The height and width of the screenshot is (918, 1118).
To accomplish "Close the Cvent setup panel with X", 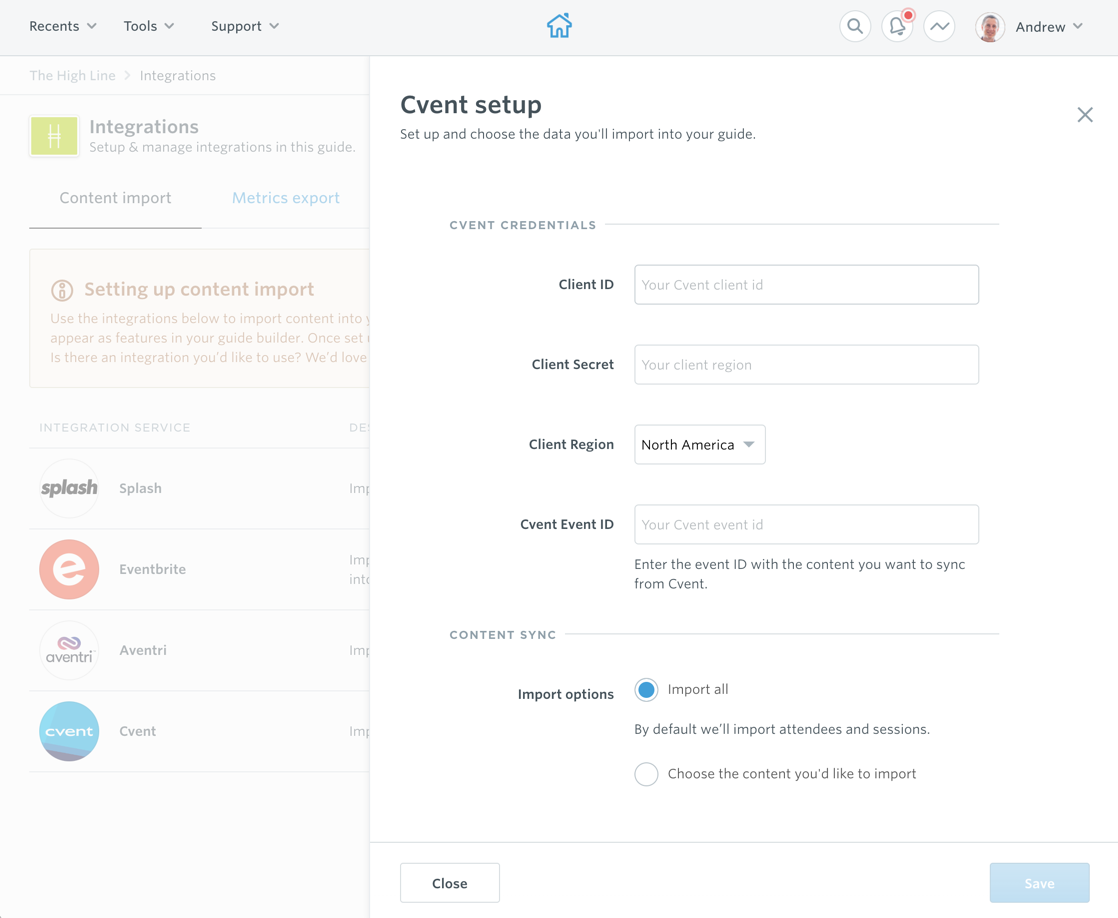I will tap(1084, 115).
